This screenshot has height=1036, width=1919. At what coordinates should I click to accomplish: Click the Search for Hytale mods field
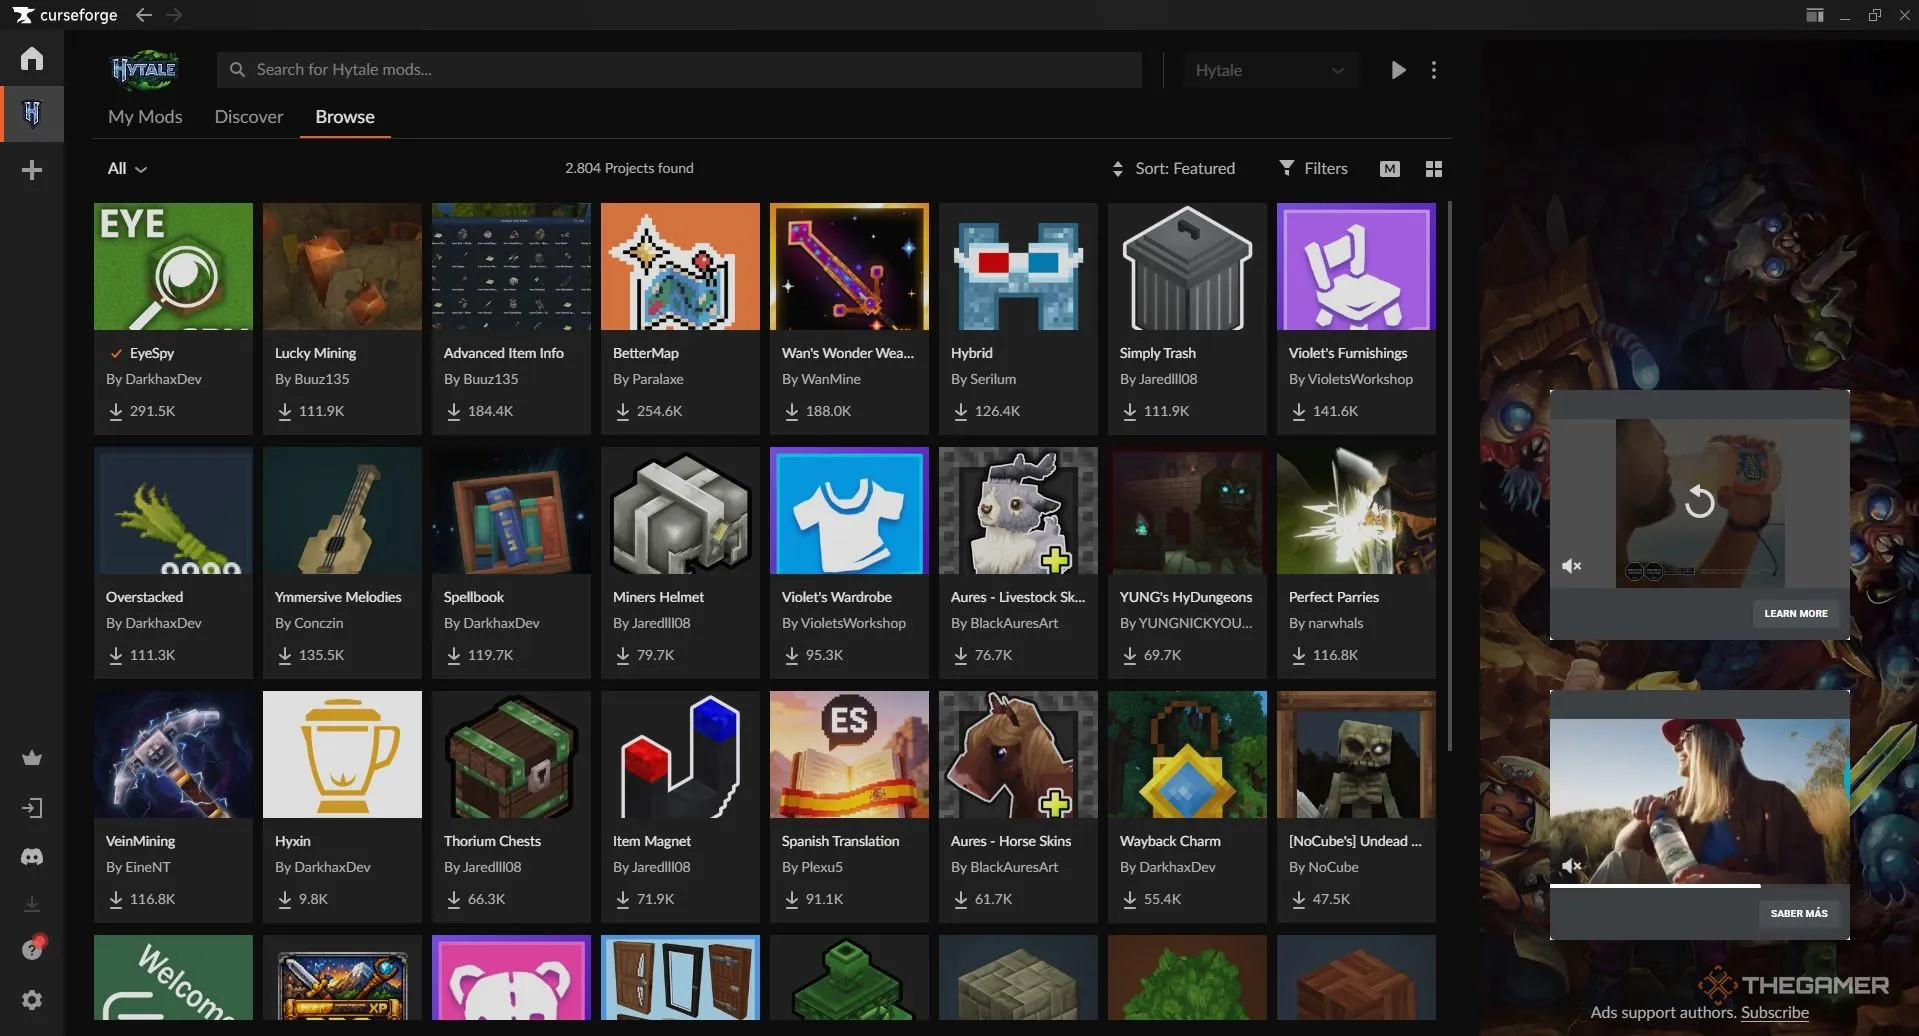[680, 70]
